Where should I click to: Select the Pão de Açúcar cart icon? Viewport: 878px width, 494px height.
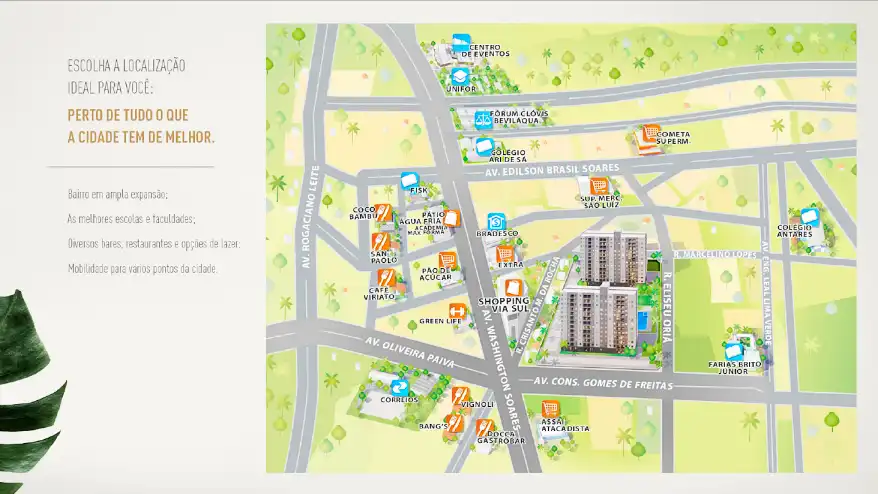coord(447,260)
